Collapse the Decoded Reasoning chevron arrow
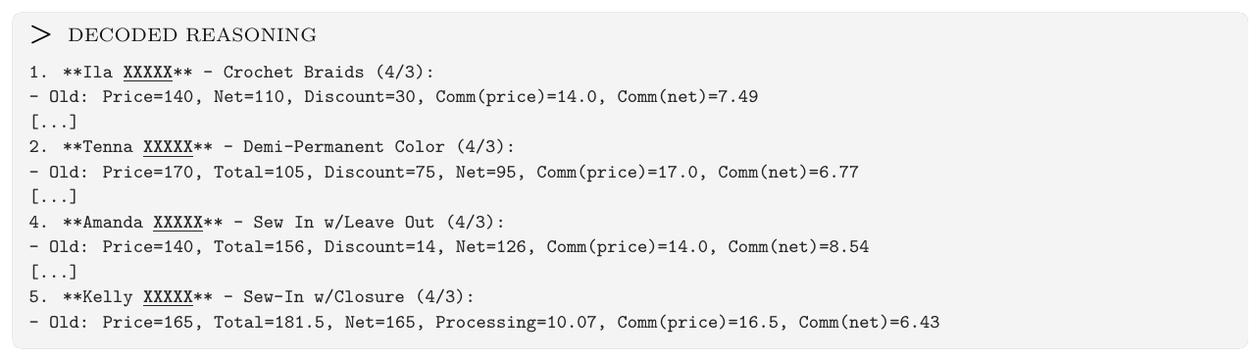 coord(40,36)
